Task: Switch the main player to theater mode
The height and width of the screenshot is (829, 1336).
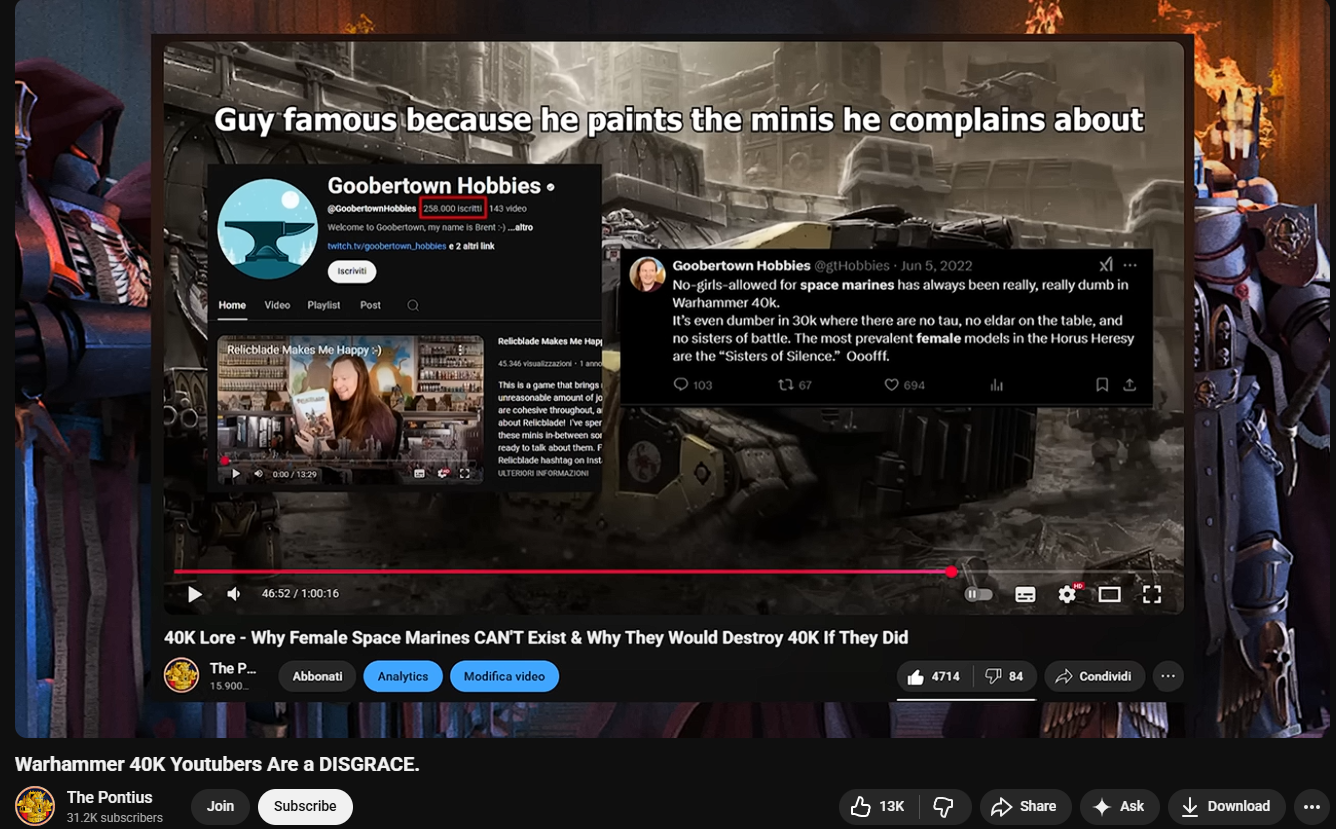Action: [x=1110, y=594]
